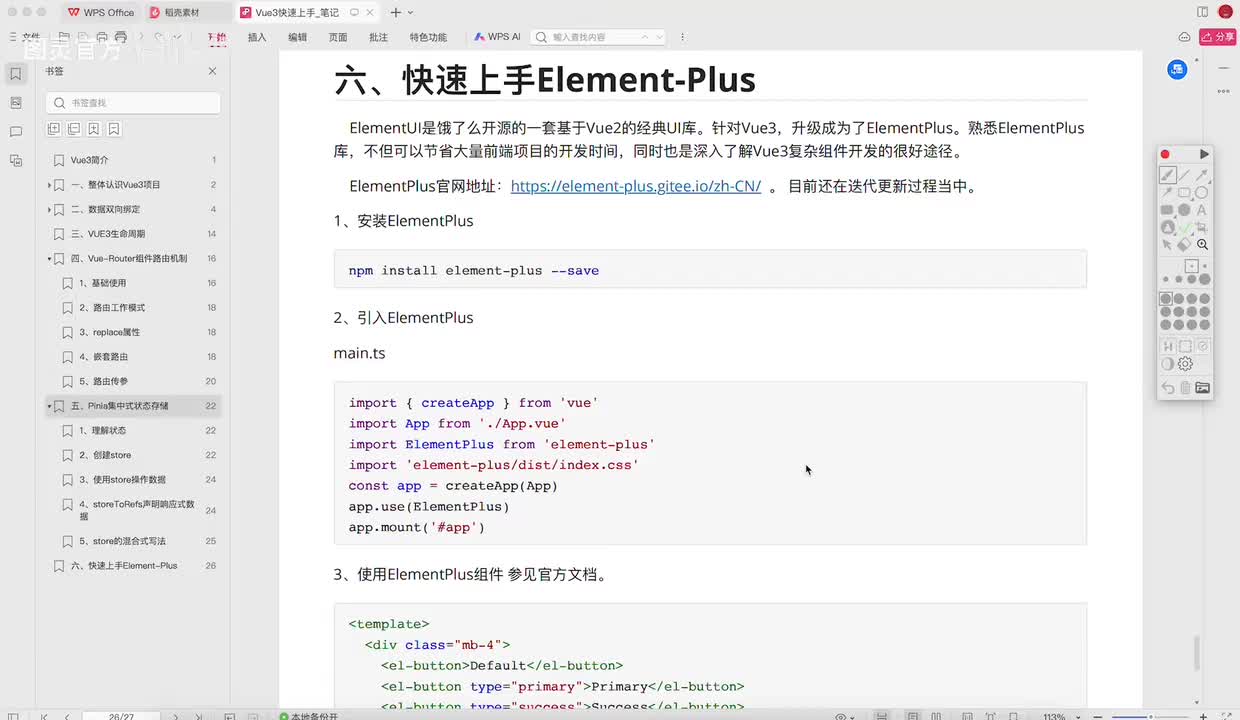Click the user avatar at top right
Image resolution: width=1240 pixels, height=720 pixels.
[1225, 12]
